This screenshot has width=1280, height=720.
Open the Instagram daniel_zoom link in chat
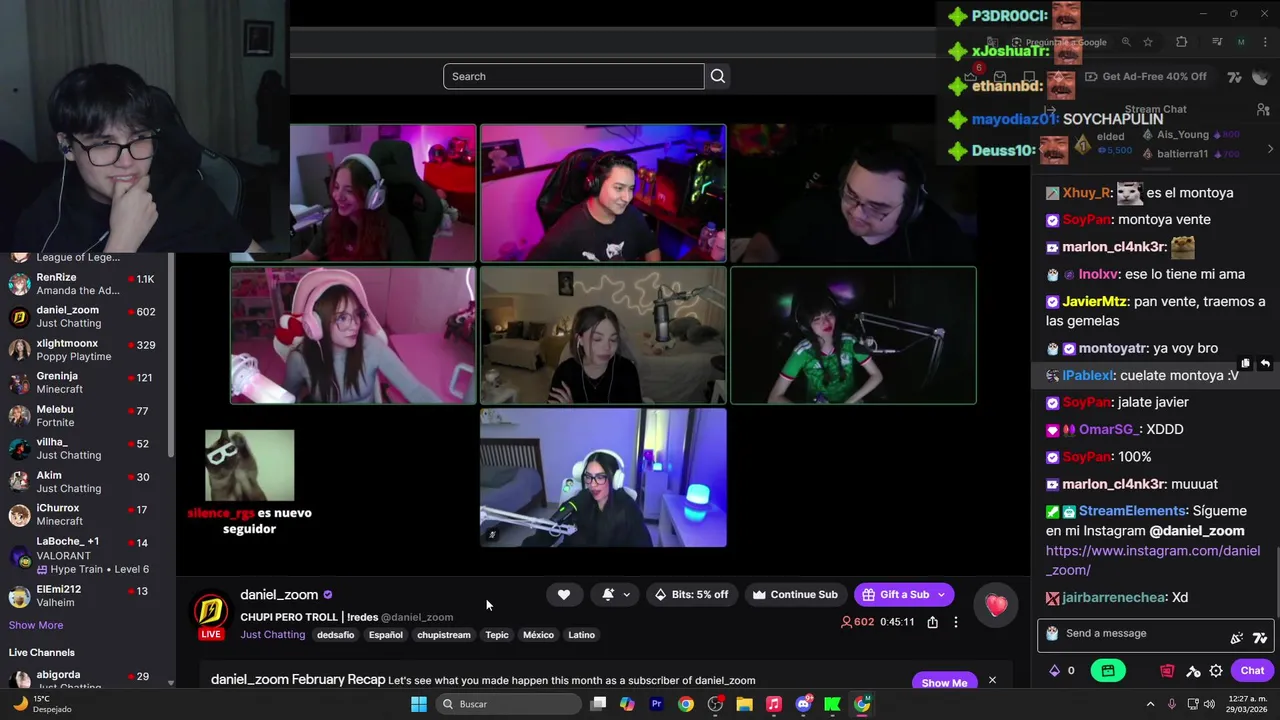coord(1153,560)
